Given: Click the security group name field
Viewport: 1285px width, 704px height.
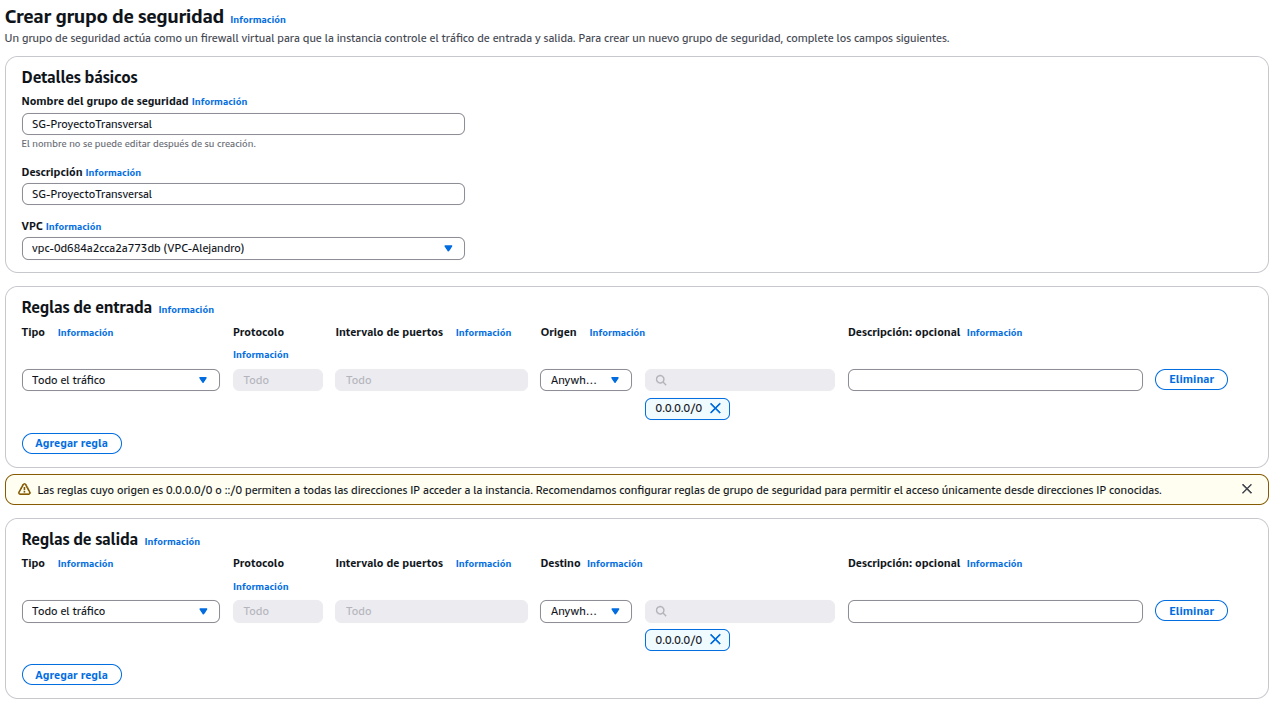Looking at the screenshot, I should click(243, 124).
